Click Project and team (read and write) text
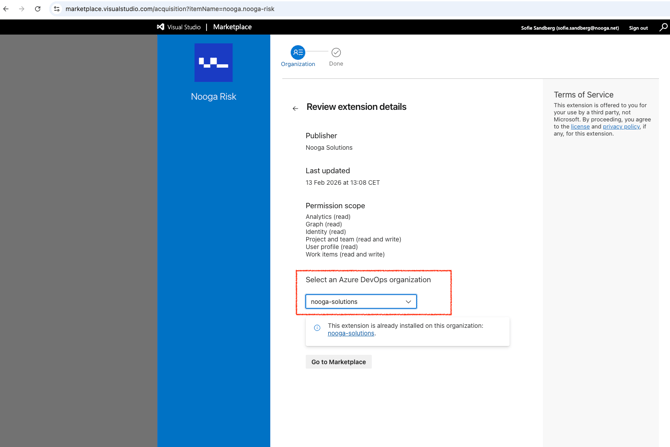The image size is (670, 447). tap(353, 239)
